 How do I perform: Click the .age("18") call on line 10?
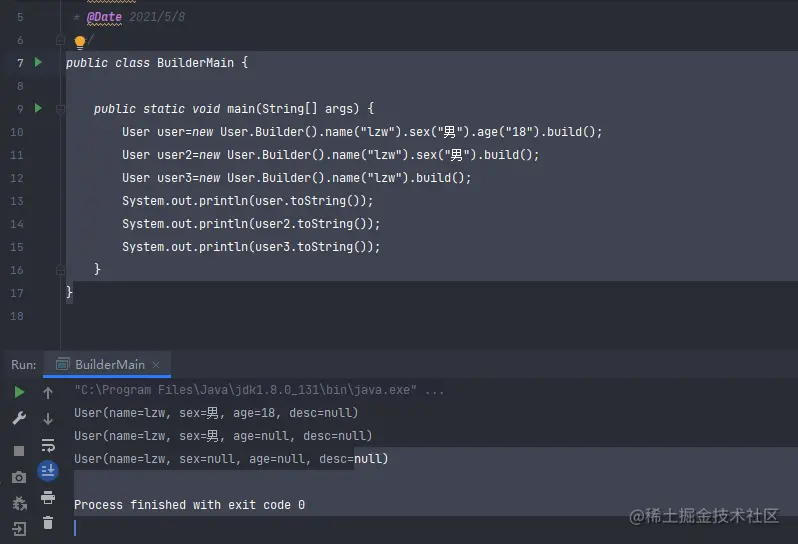tap(506, 132)
